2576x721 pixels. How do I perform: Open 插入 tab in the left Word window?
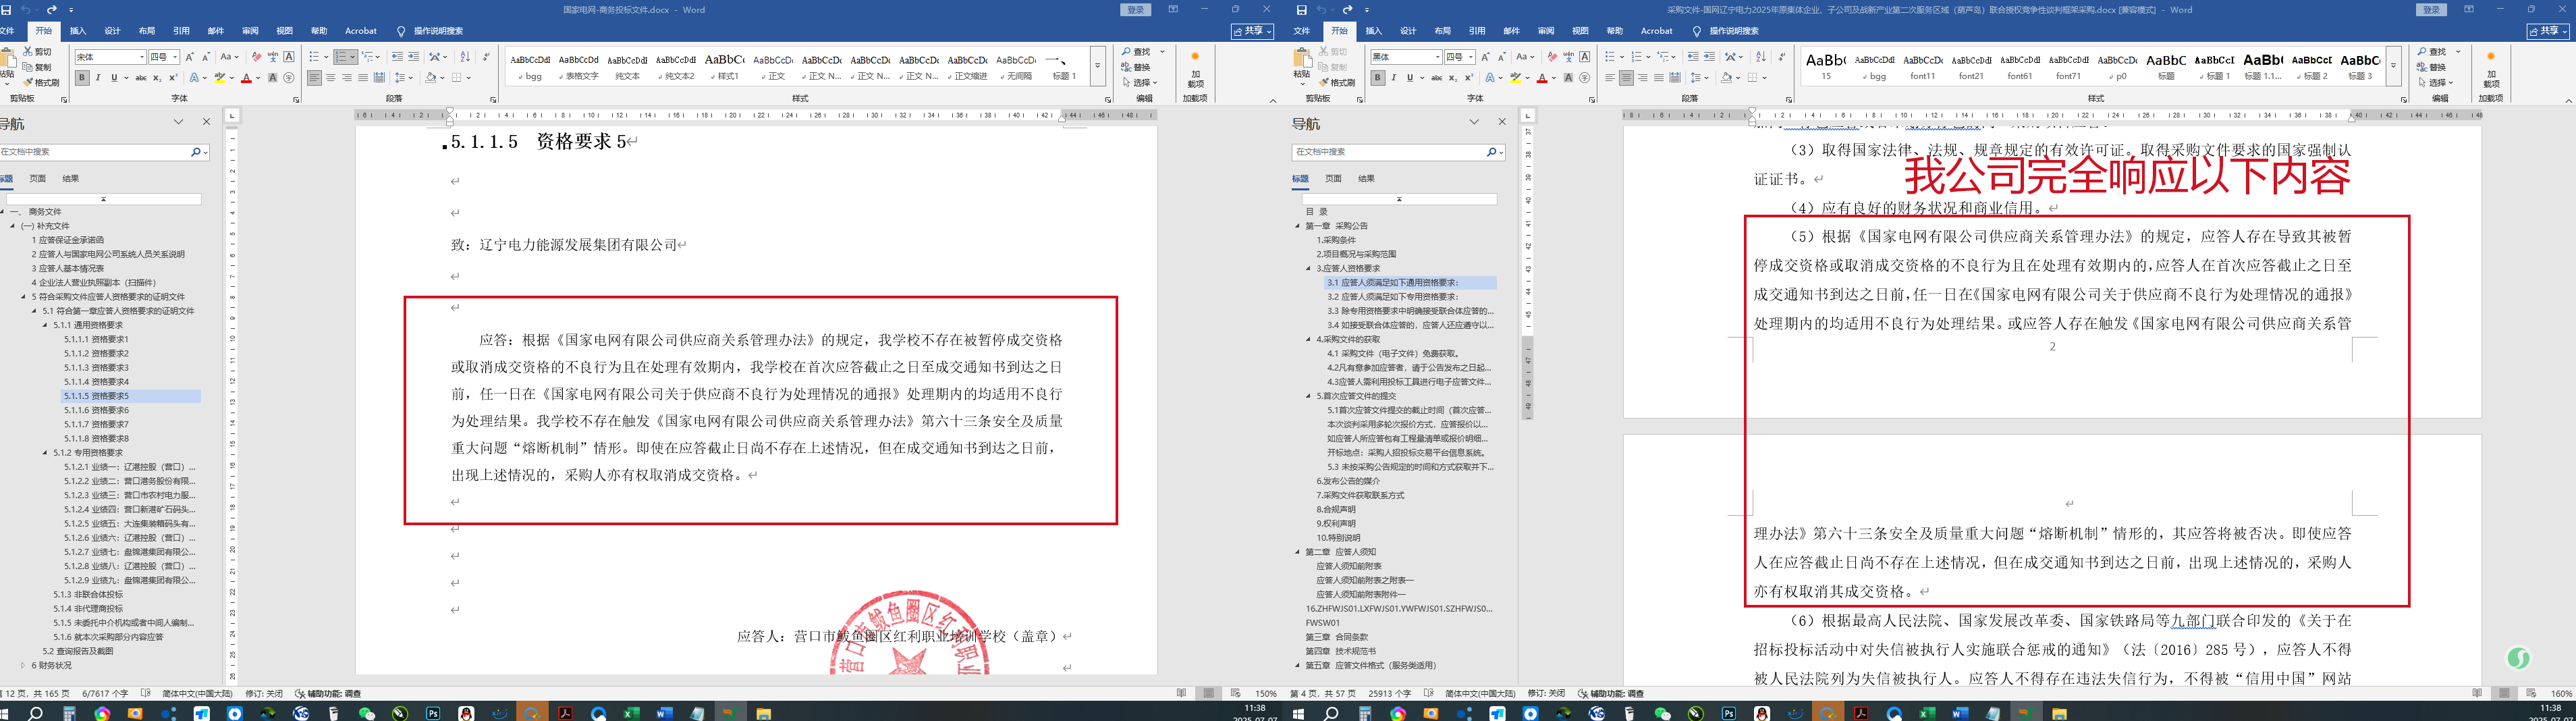(x=78, y=31)
